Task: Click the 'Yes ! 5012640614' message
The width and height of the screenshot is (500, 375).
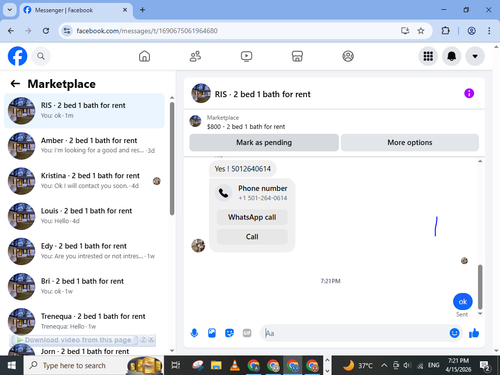Action: coord(243,169)
